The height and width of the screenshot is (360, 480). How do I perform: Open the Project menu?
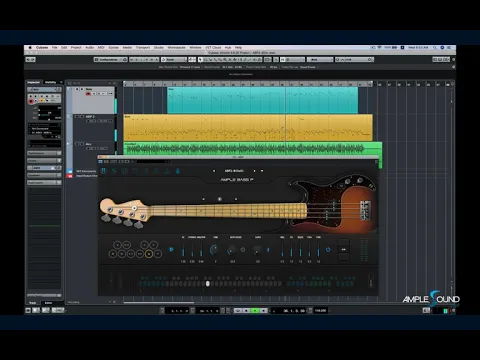coord(76,48)
